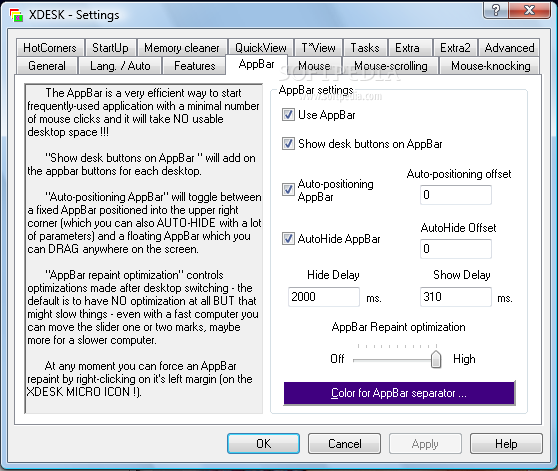Click the AppBar Repaint optimization slider thumb
Viewport: 558px width, 471px height.
point(436,359)
